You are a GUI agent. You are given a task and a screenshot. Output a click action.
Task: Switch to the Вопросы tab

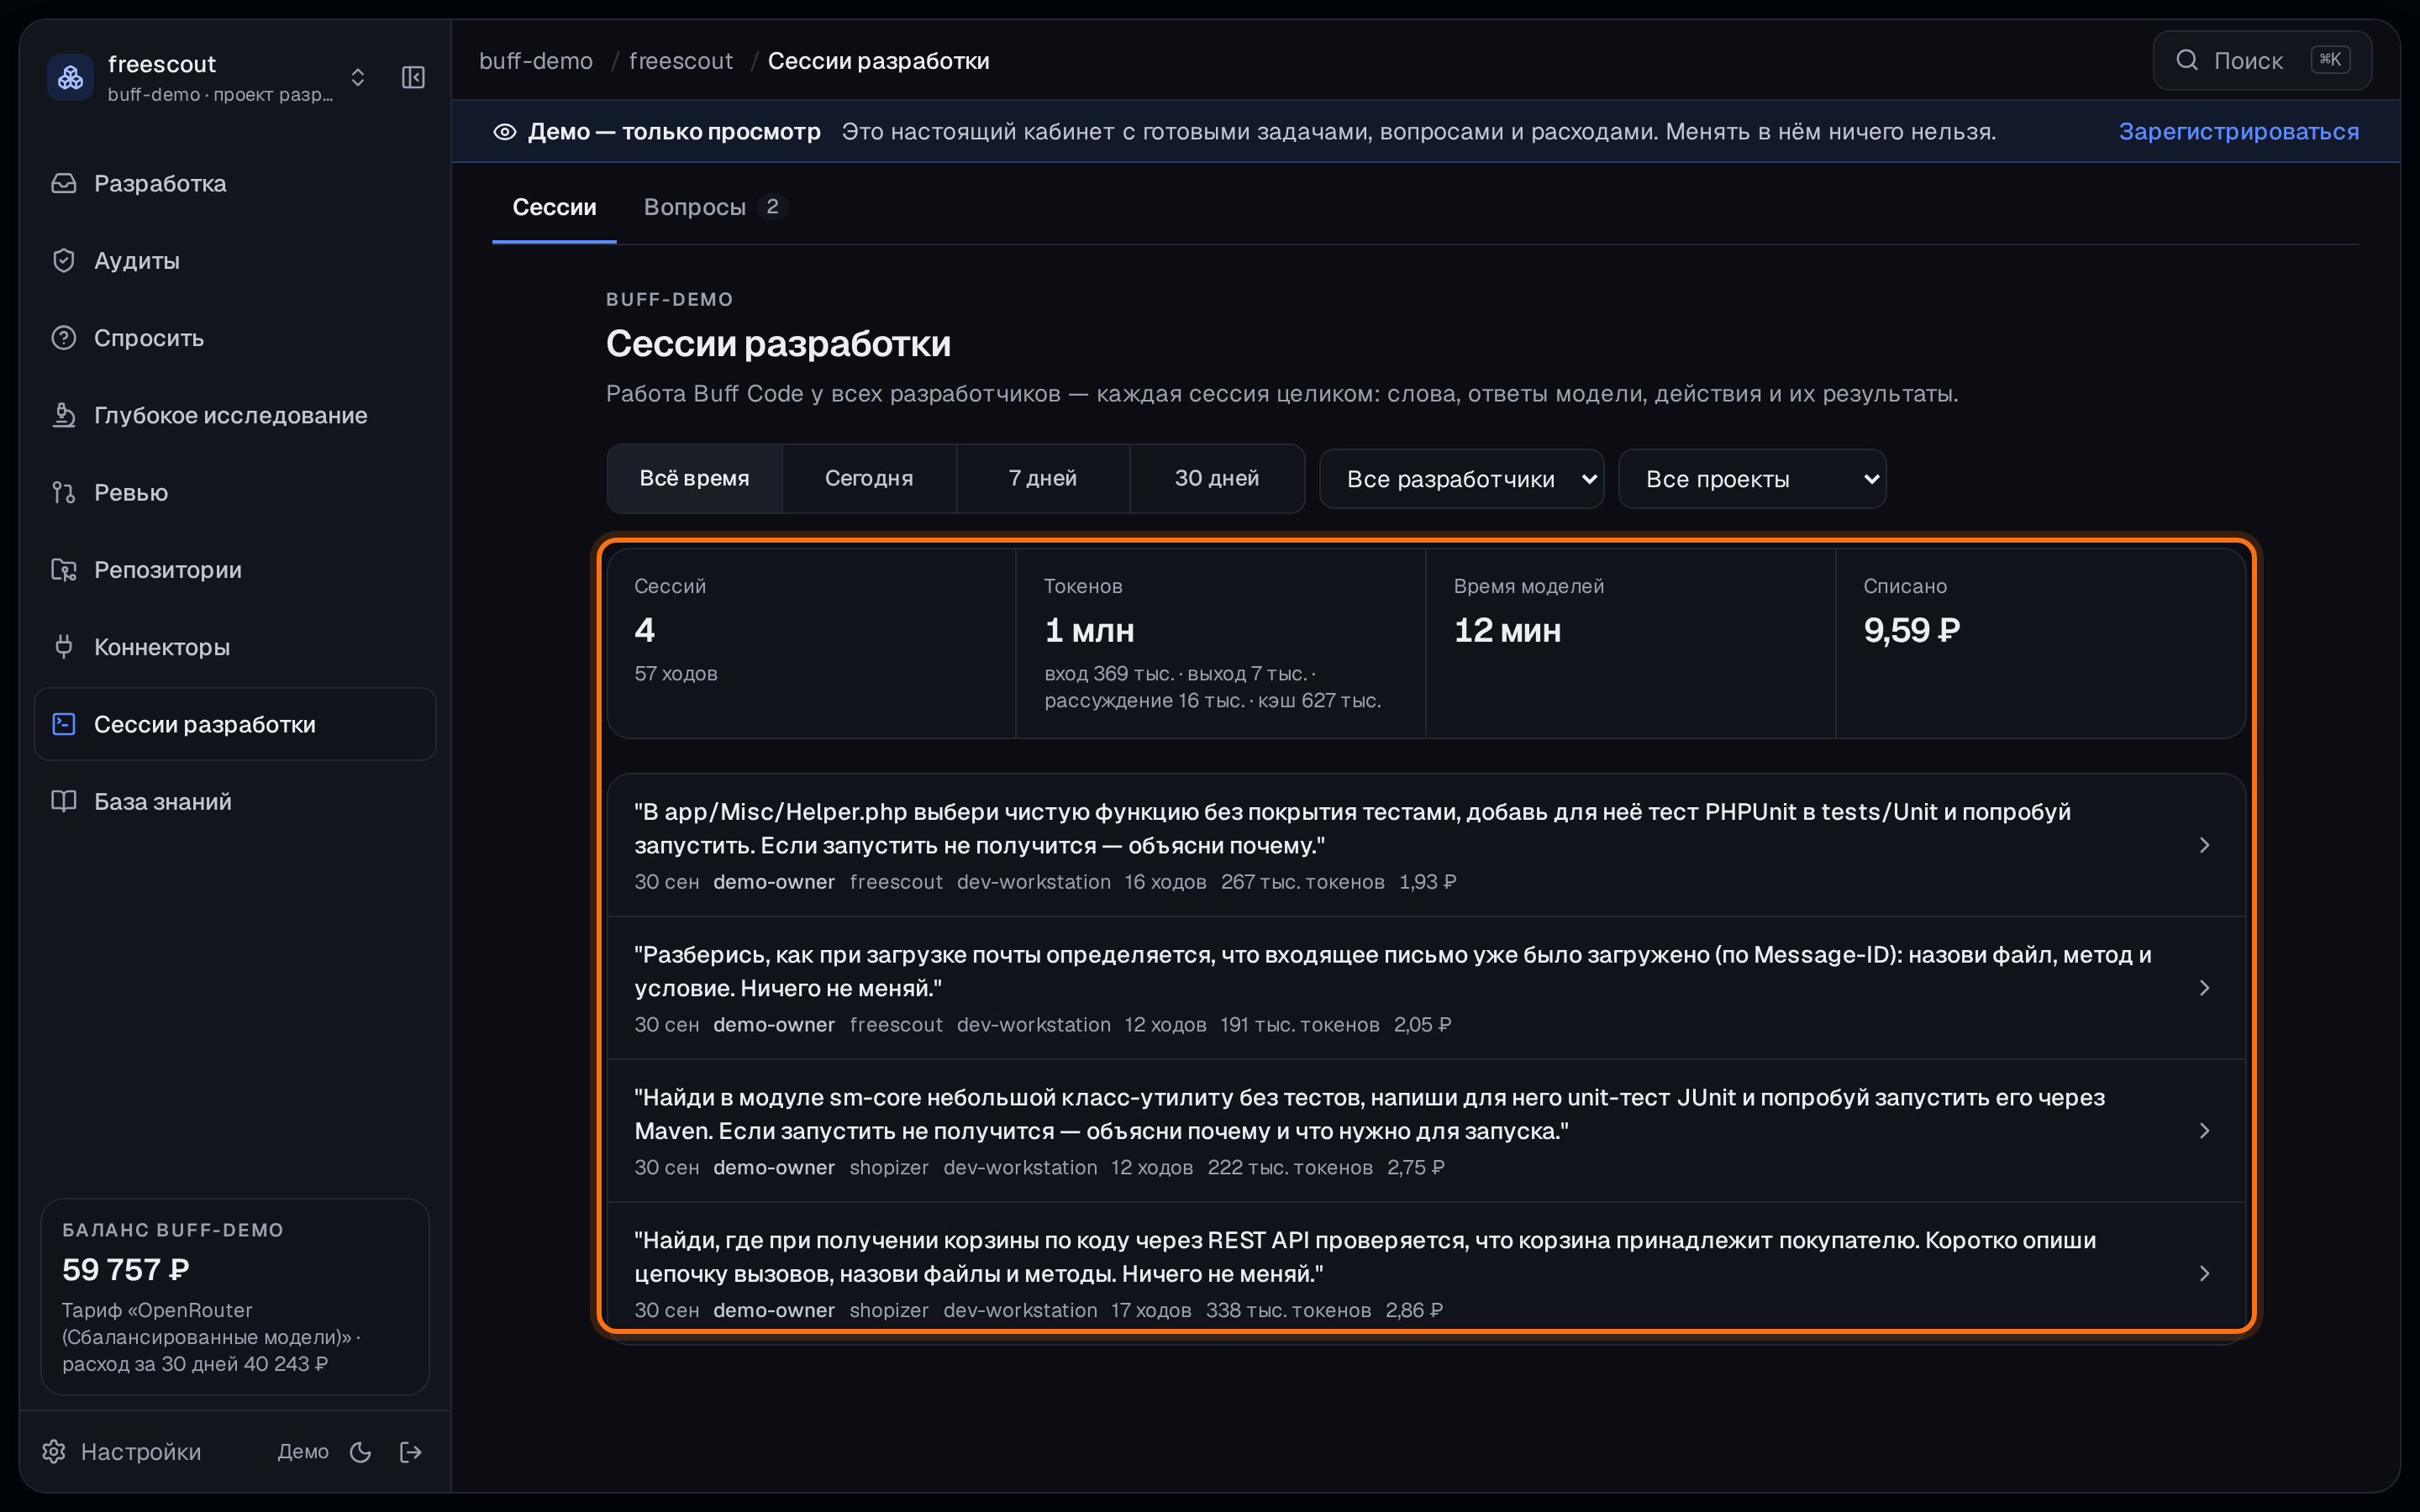(715, 207)
